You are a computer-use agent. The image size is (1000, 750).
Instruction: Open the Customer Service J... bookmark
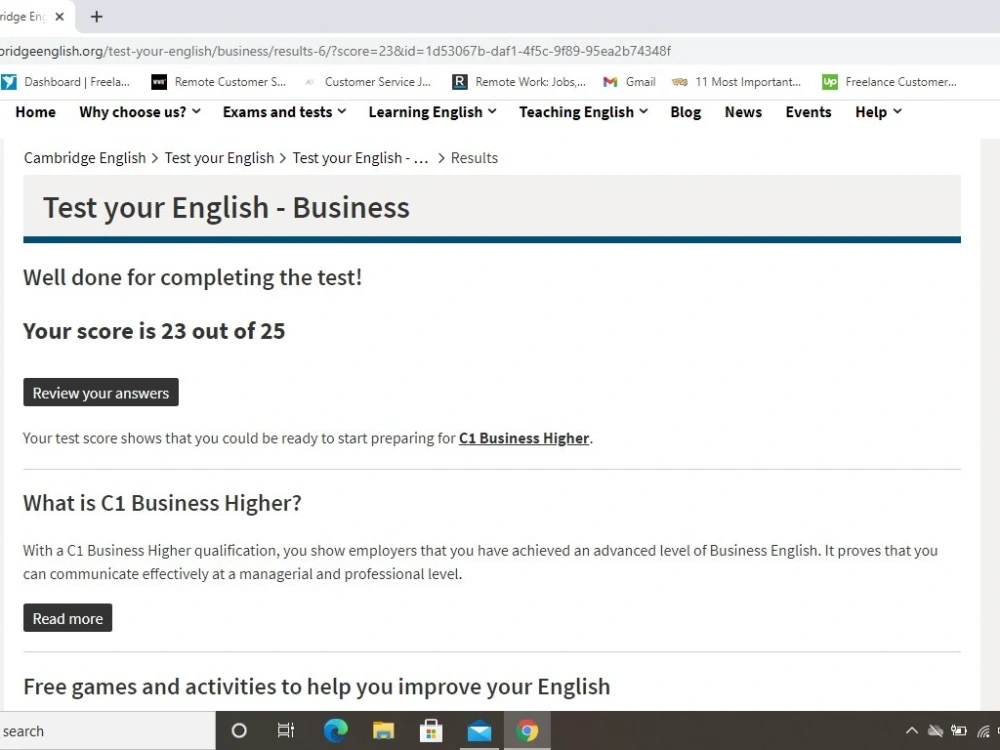[367, 82]
